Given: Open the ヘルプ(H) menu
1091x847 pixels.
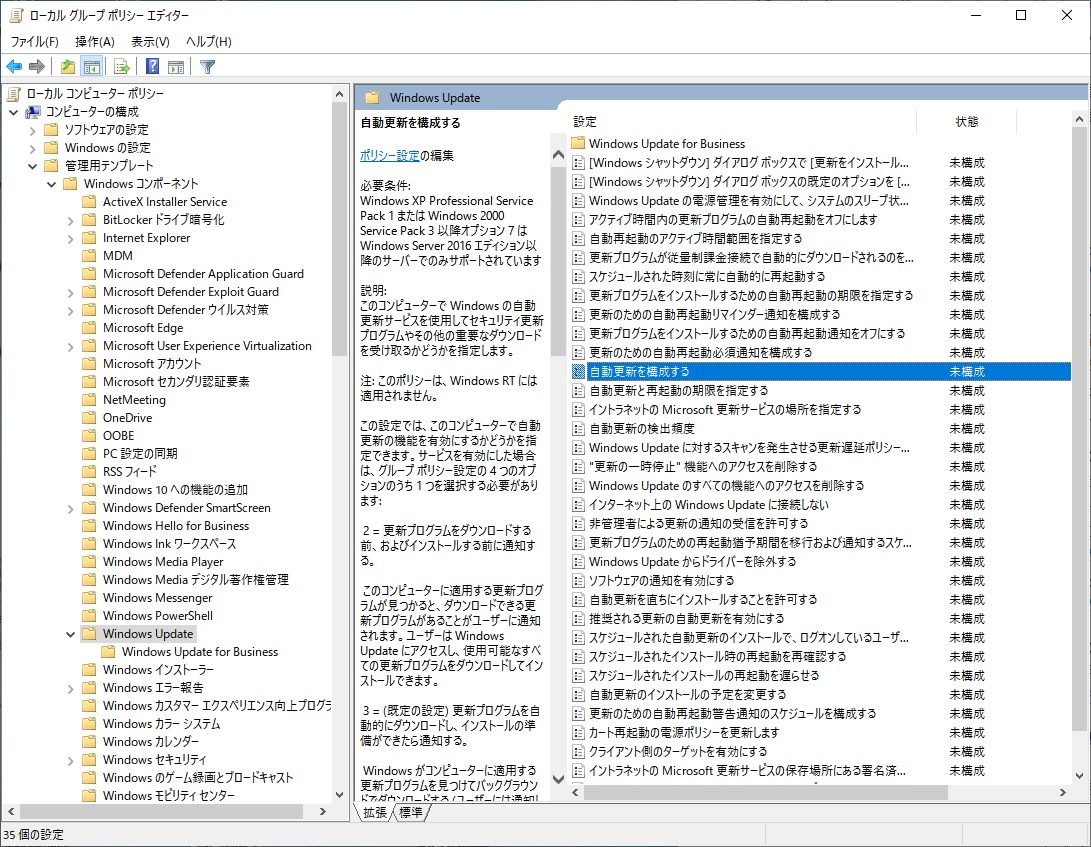Looking at the screenshot, I should pos(209,42).
